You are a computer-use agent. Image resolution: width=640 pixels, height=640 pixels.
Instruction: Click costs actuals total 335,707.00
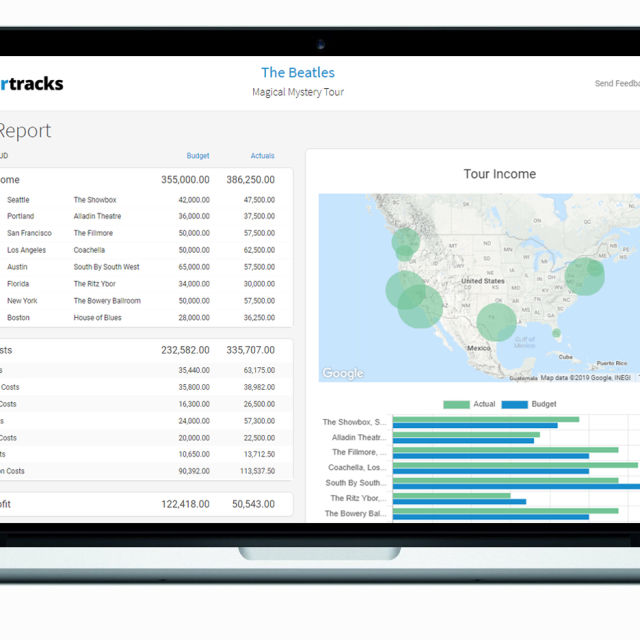pos(251,350)
